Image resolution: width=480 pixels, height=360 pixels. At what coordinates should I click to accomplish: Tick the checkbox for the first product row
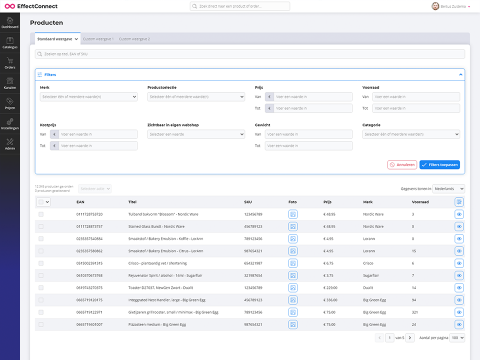pos(41,214)
